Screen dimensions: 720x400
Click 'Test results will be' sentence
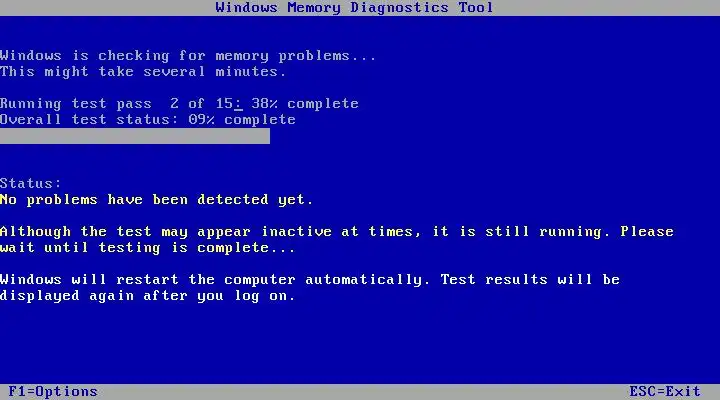tap(530, 280)
